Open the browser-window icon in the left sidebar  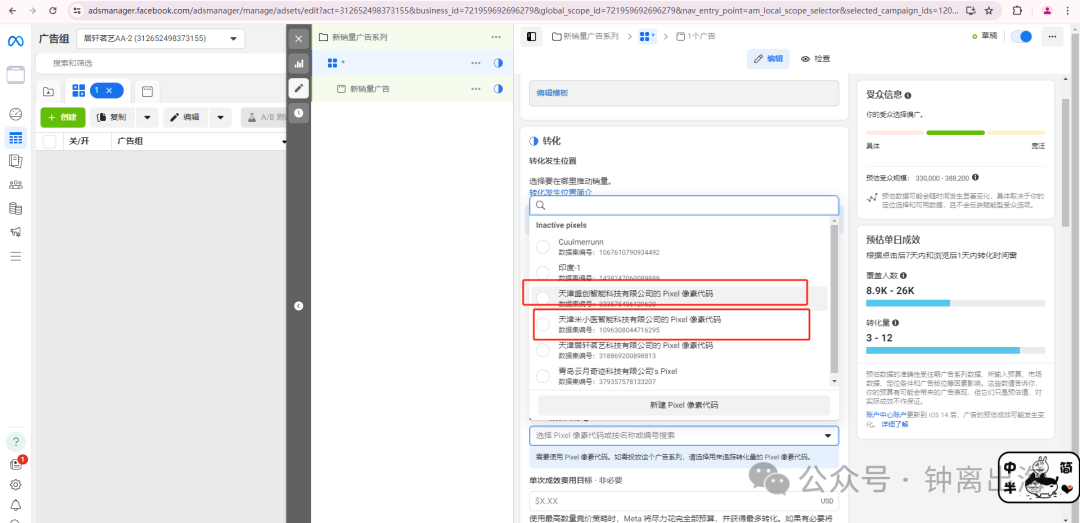click(16, 74)
